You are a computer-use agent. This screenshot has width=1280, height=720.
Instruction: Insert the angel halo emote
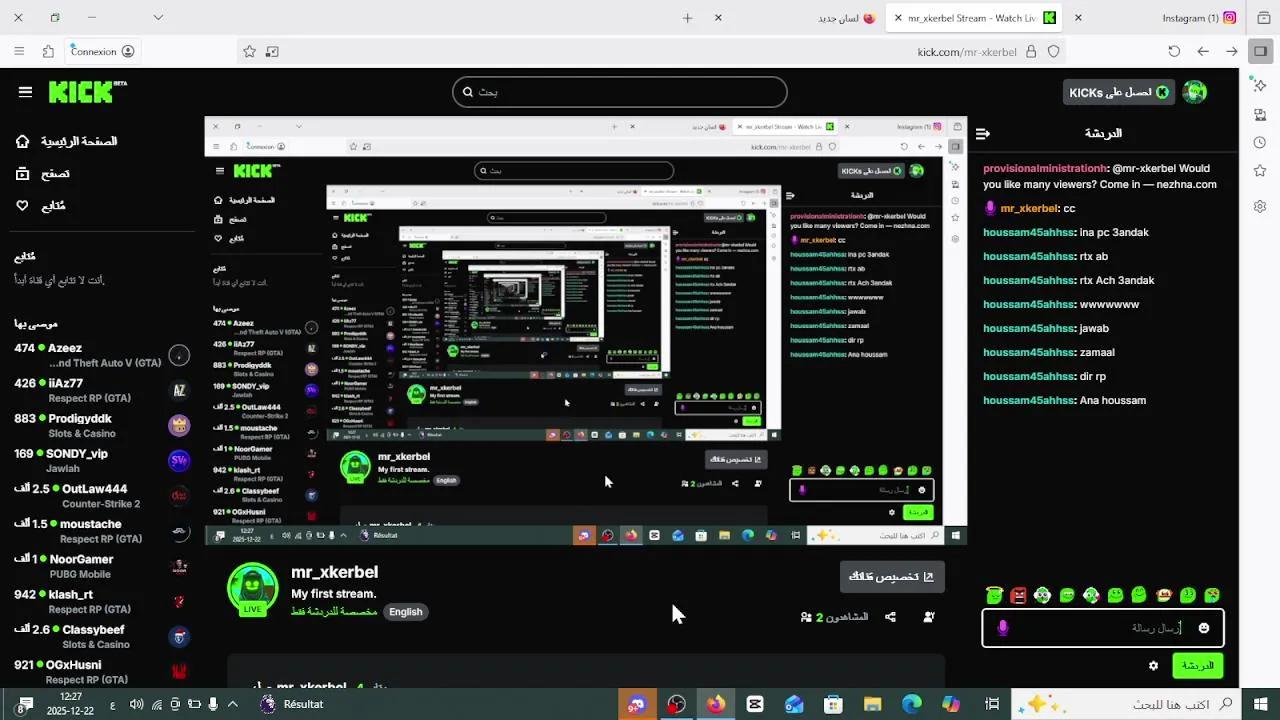pos(994,595)
